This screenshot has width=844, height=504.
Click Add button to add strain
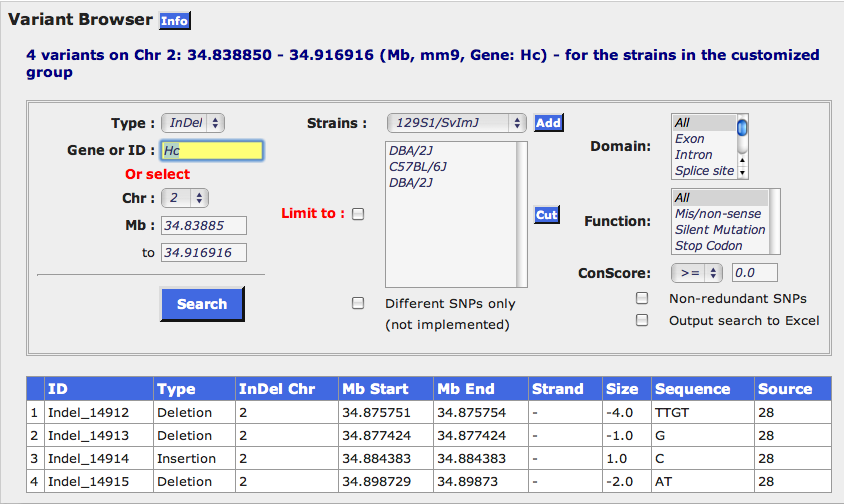point(548,123)
